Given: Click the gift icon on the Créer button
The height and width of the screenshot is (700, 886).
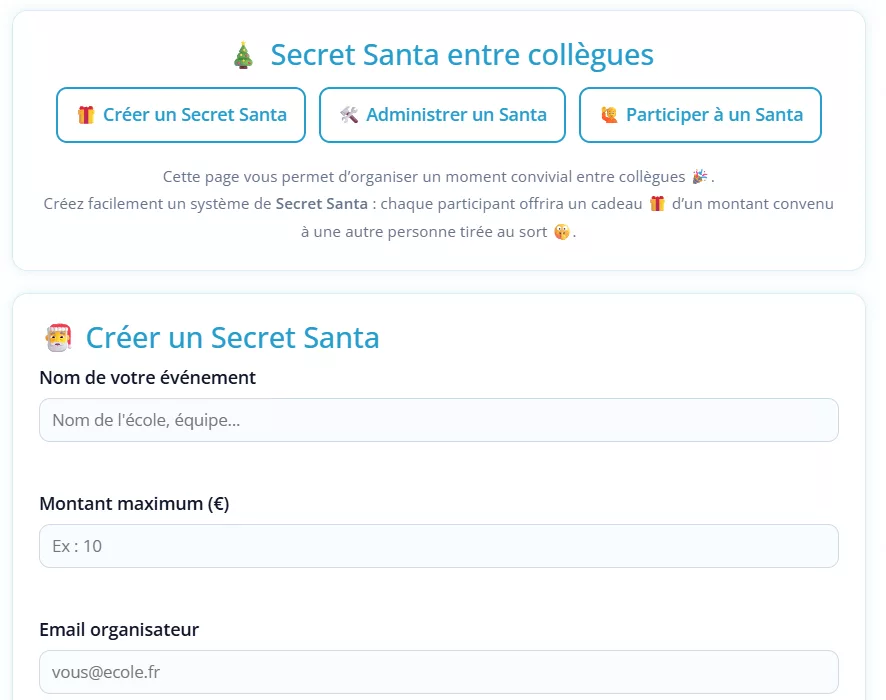Looking at the screenshot, I should pyautogui.click(x=86, y=115).
